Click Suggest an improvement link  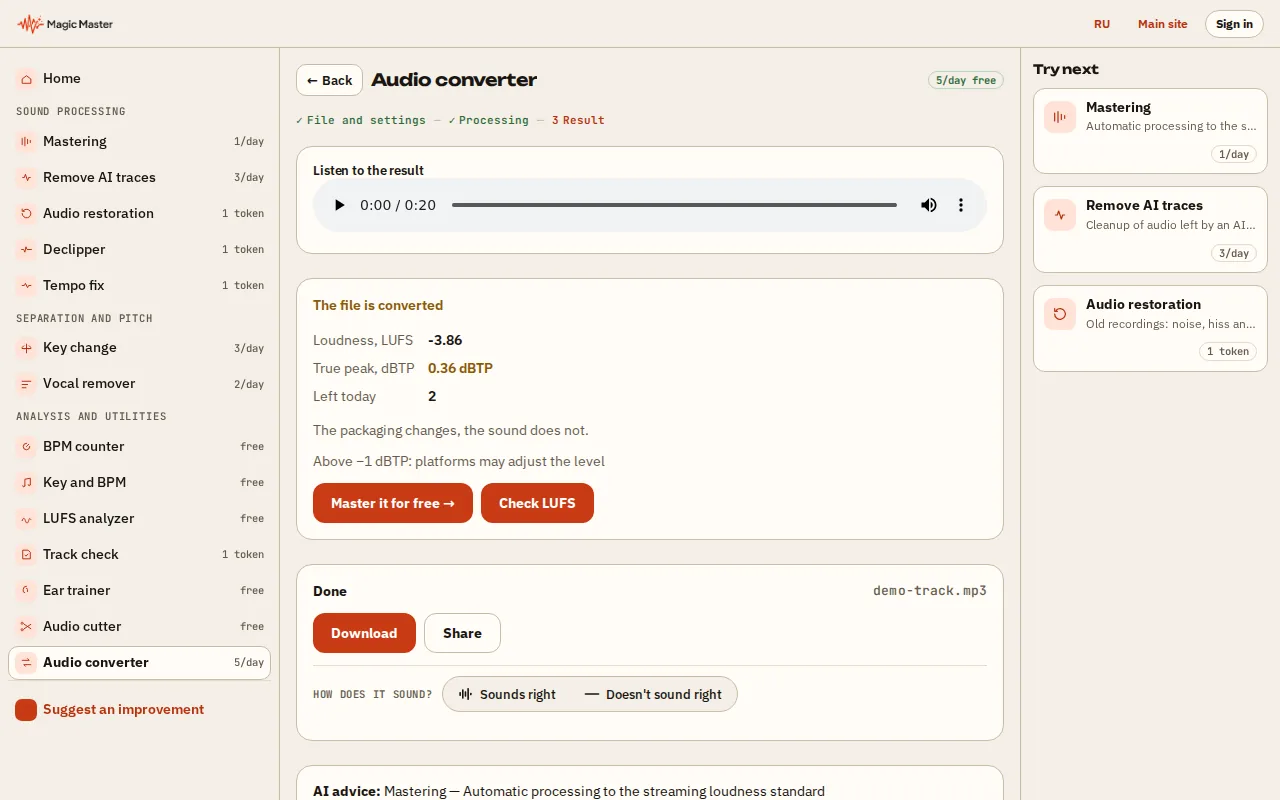click(x=123, y=709)
